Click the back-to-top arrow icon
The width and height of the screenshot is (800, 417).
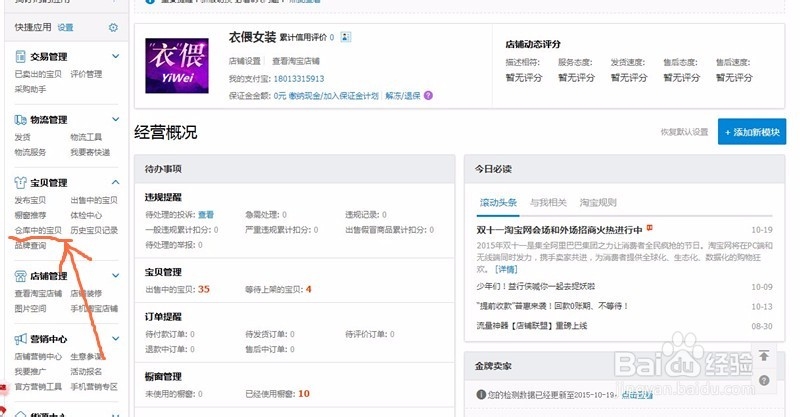pyautogui.click(x=764, y=356)
